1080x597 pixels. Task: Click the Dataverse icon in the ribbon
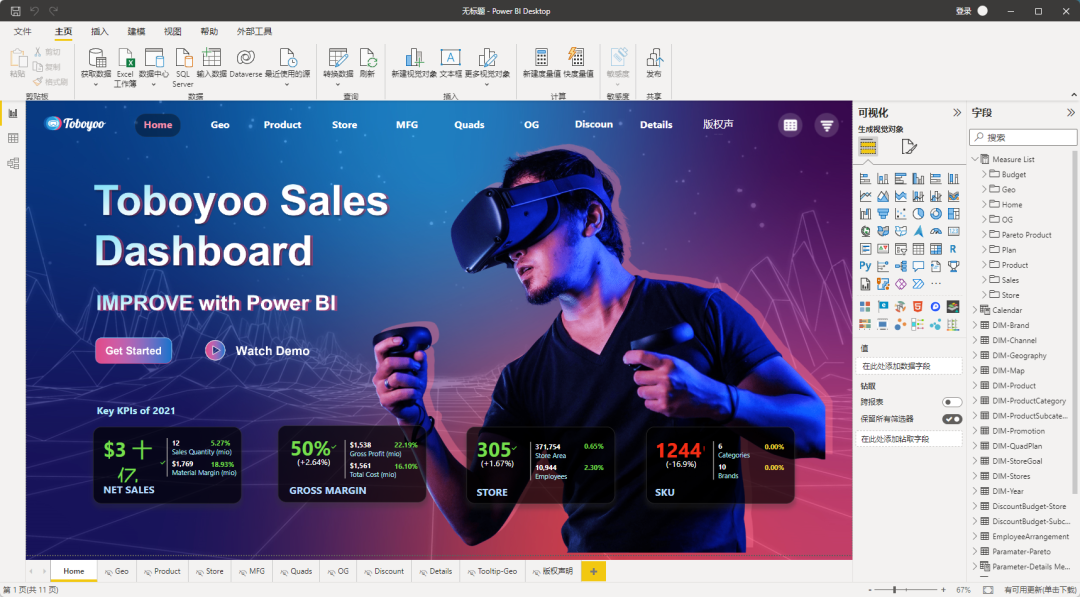[x=245, y=57]
